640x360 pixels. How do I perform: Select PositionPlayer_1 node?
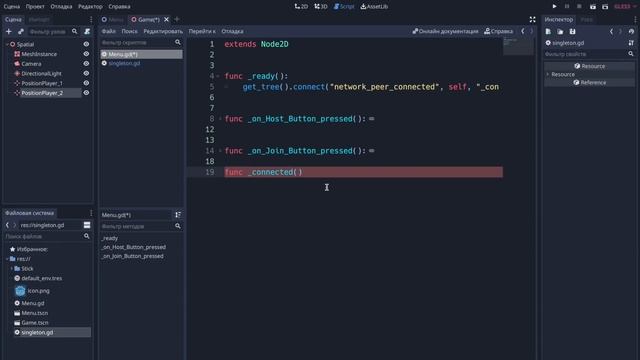[x=42, y=83]
